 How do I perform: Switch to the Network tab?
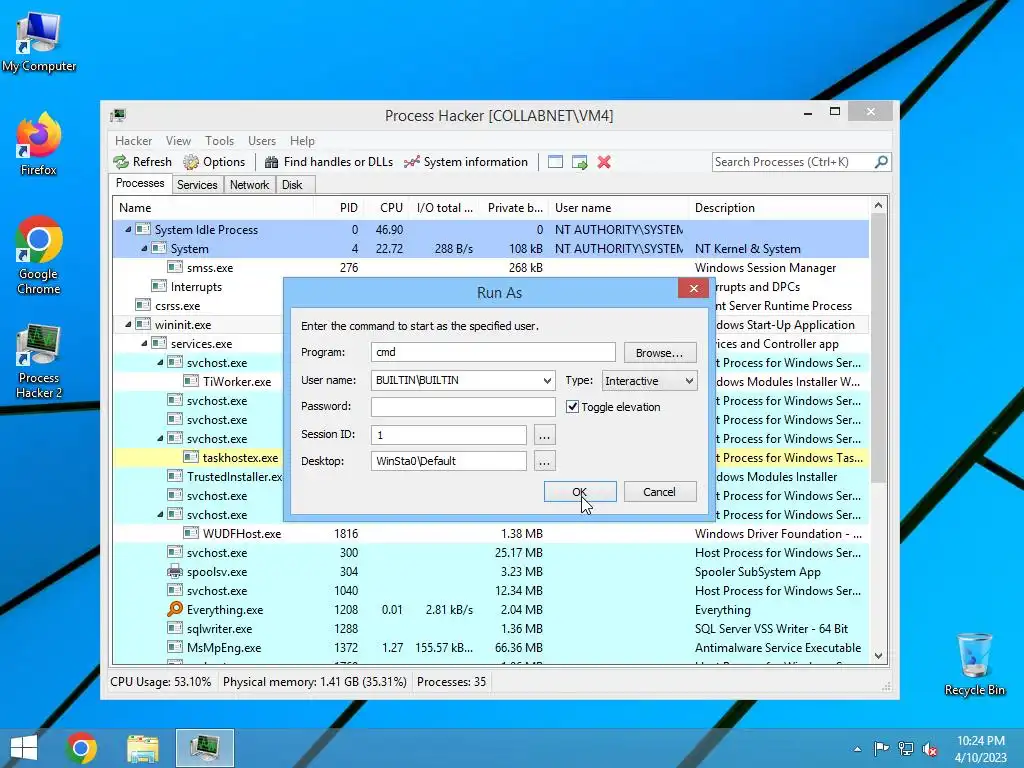pos(249,185)
